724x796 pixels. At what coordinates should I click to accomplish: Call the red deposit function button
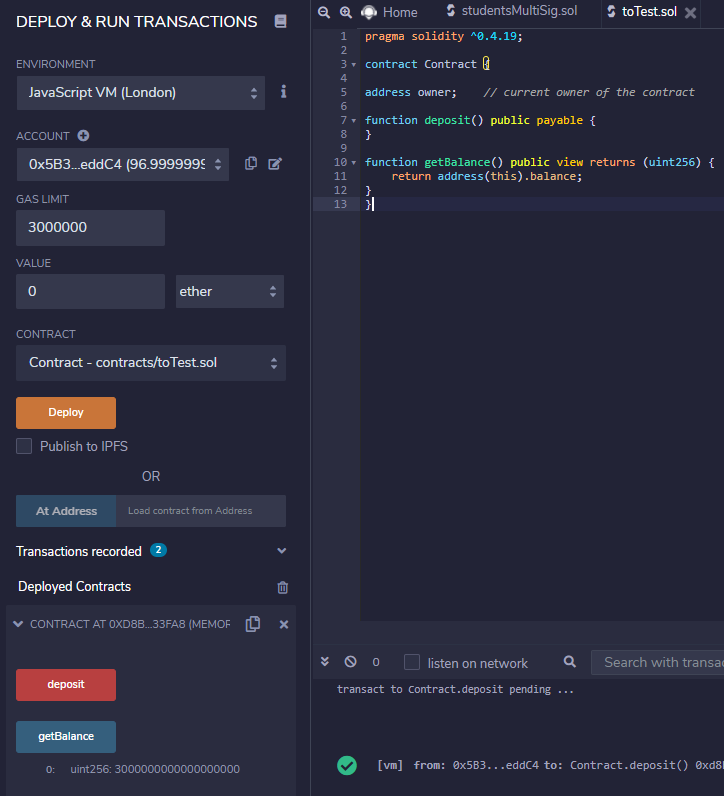[x=66, y=684]
